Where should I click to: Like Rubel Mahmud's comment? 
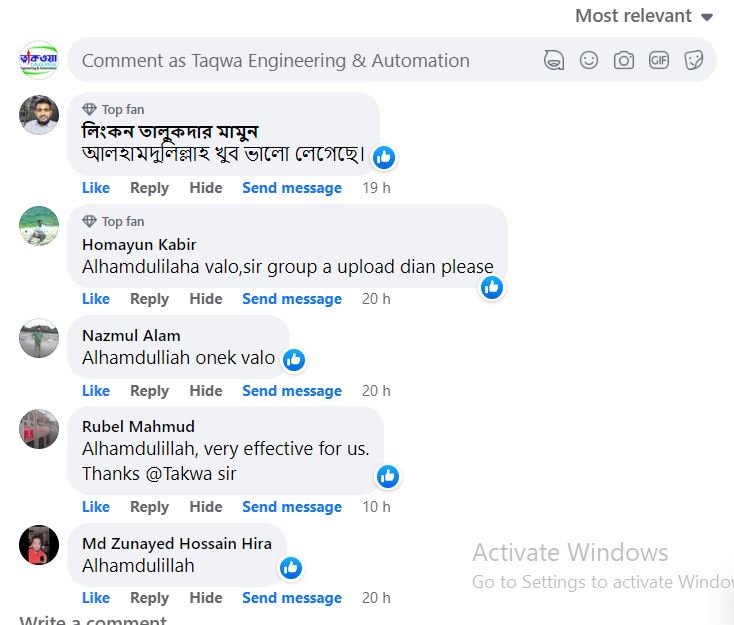coord(96,507)
